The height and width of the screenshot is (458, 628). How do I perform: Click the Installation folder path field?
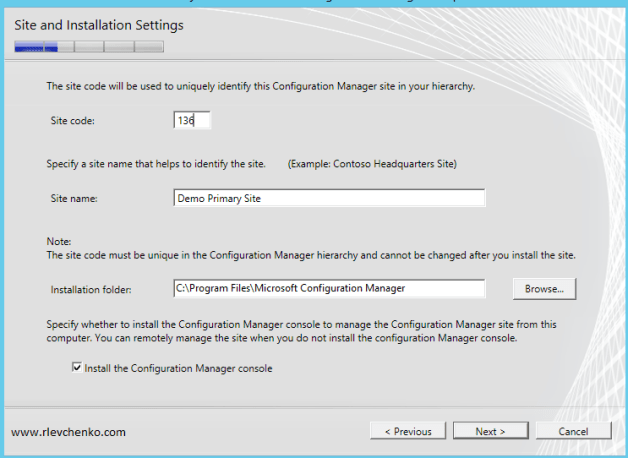click(328, 289)
